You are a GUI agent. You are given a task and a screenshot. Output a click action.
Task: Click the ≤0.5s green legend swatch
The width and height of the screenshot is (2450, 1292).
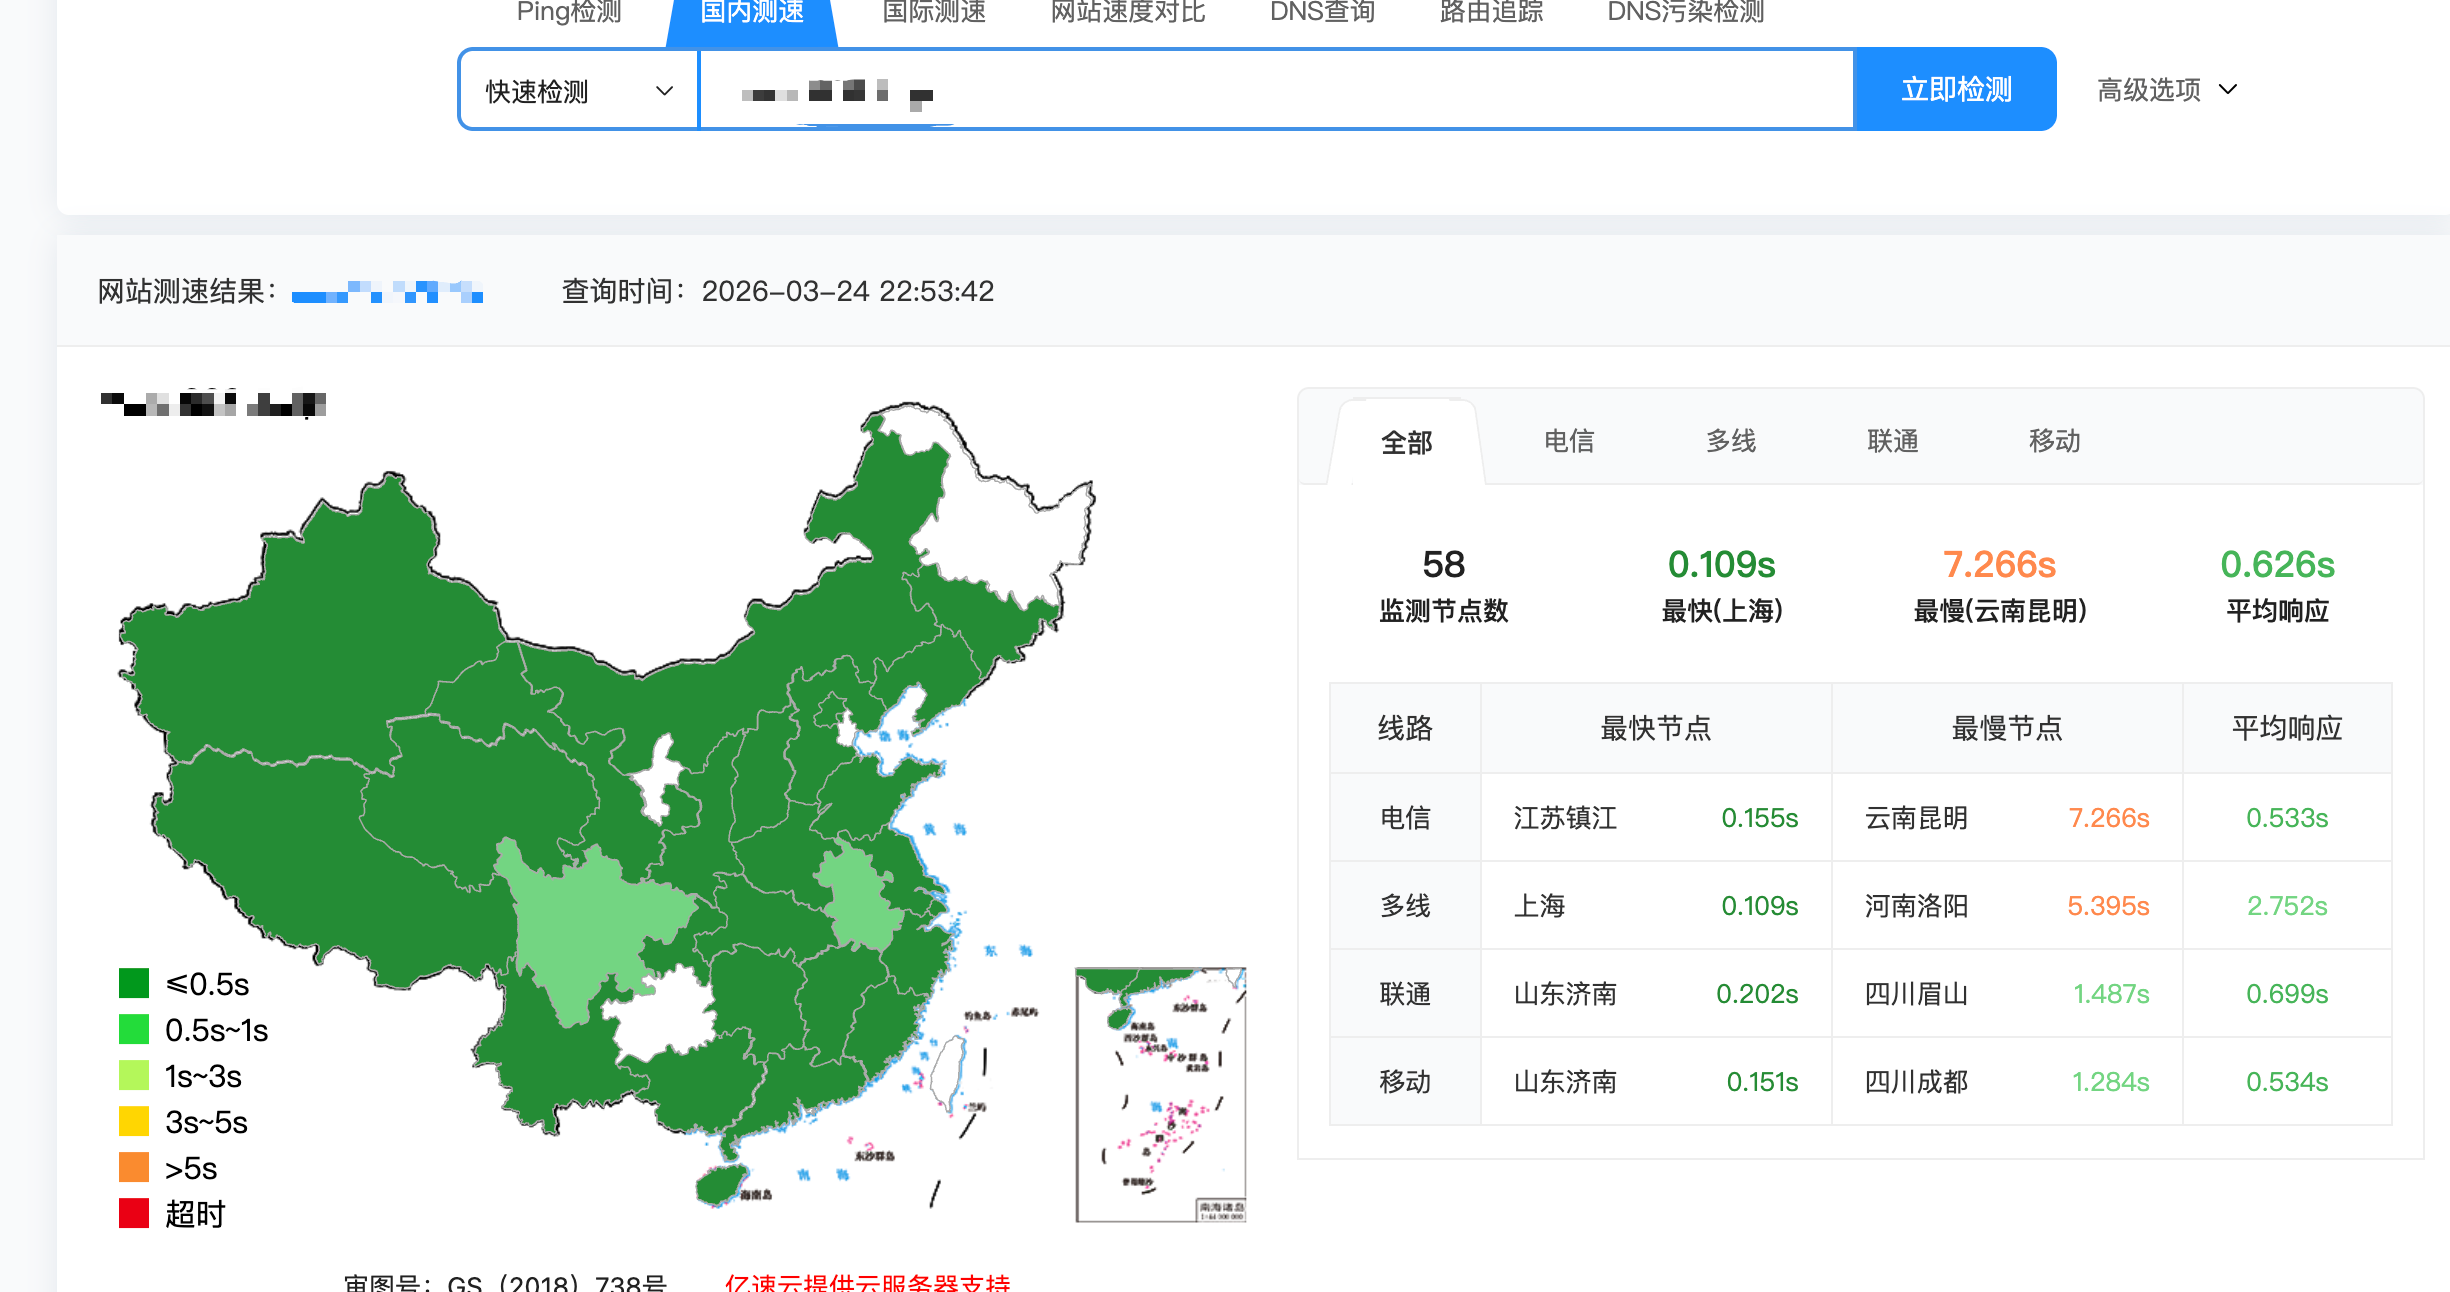(x=131, y=983)
